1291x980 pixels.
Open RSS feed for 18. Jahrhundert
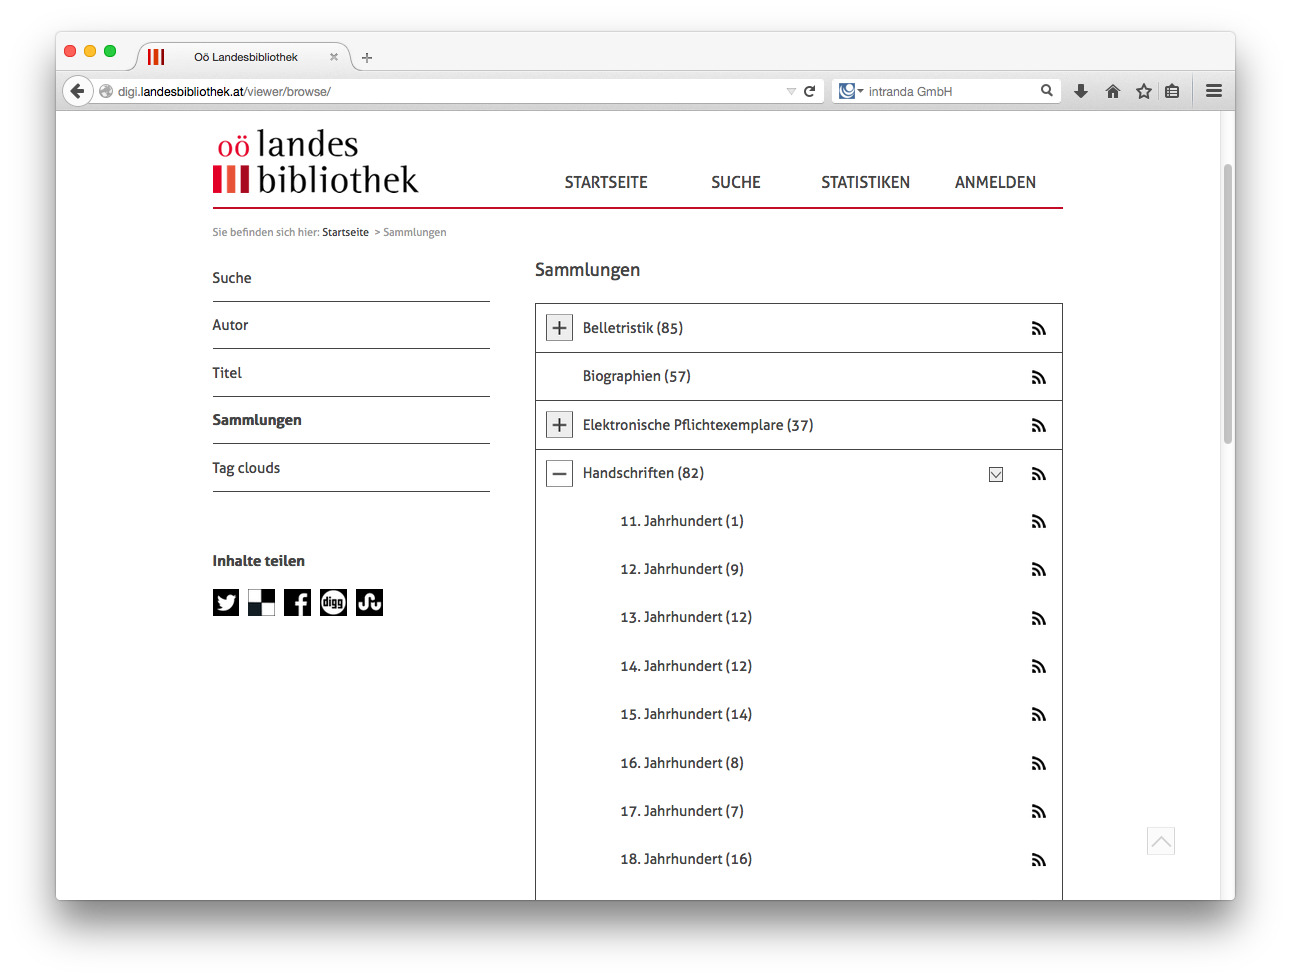click(x=1039, y=860)
